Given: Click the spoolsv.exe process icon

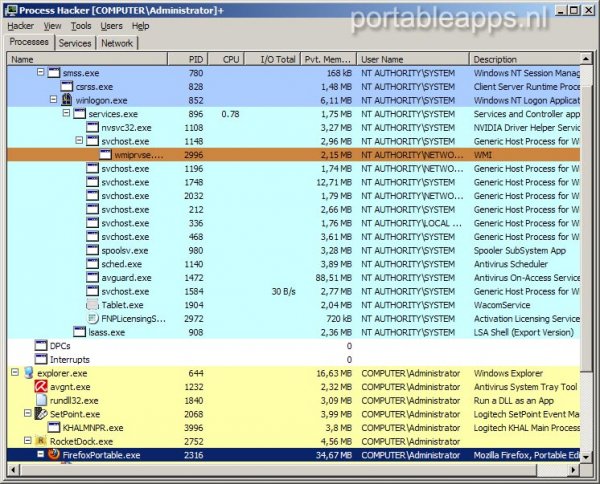Looking at the screenshot, I should pos(92,250).
